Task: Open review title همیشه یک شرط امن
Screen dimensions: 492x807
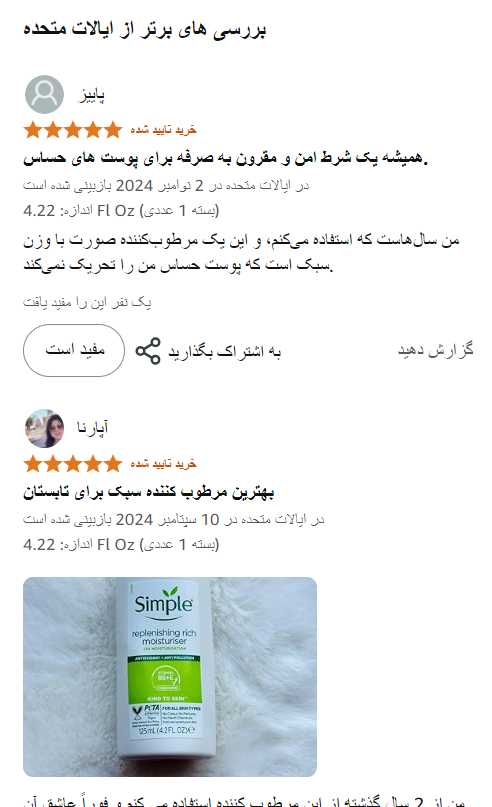Action: click(x=225, y=158)
